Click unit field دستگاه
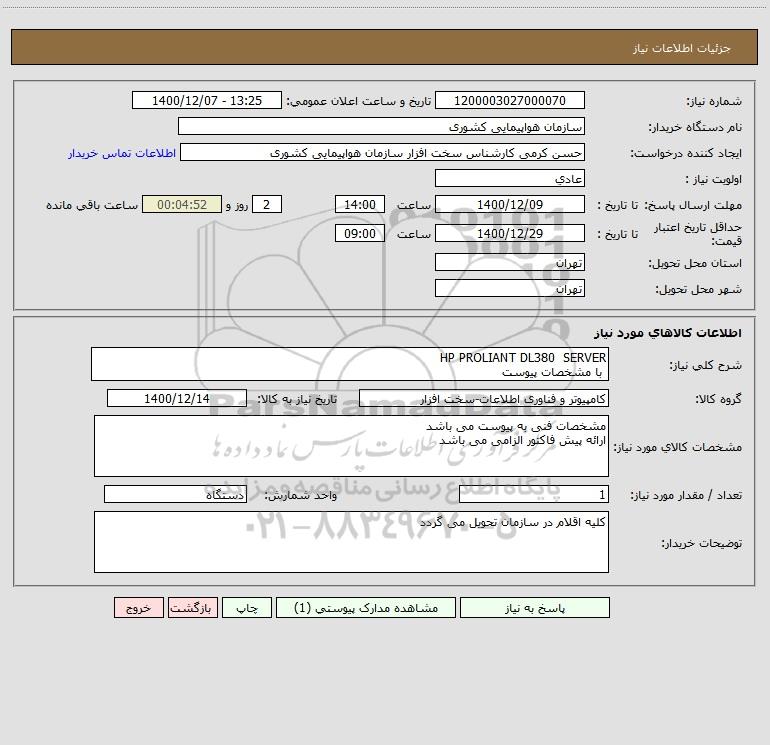This screenshot has height=745, width=770. 175,495
